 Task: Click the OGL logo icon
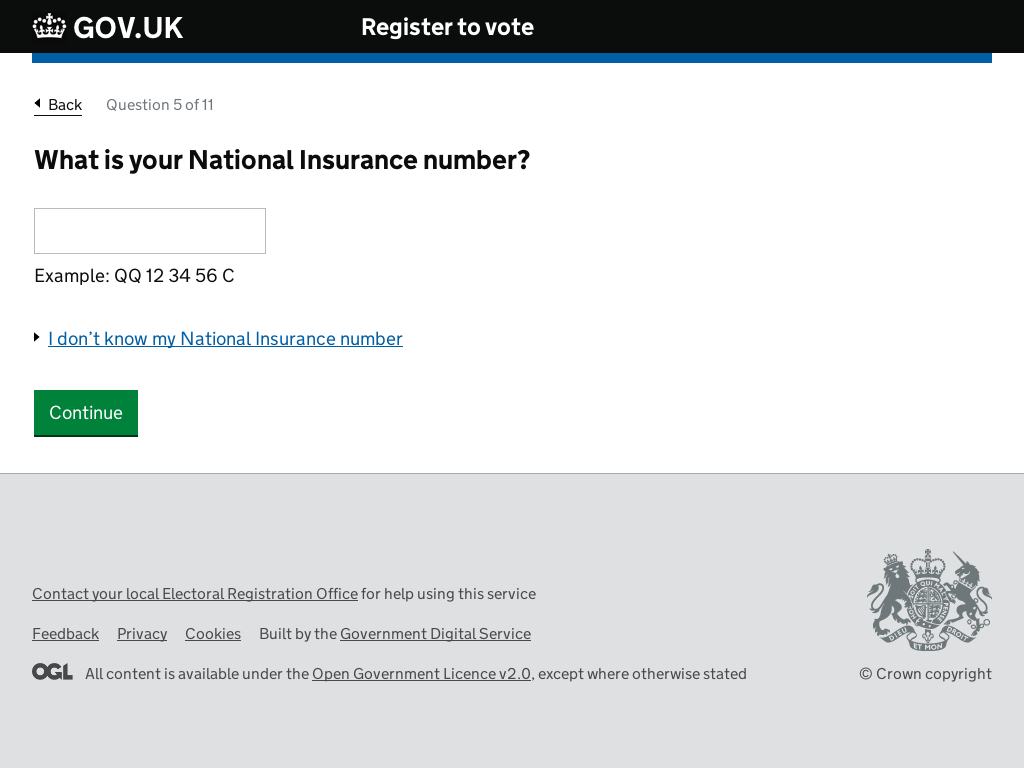point(52,672)
